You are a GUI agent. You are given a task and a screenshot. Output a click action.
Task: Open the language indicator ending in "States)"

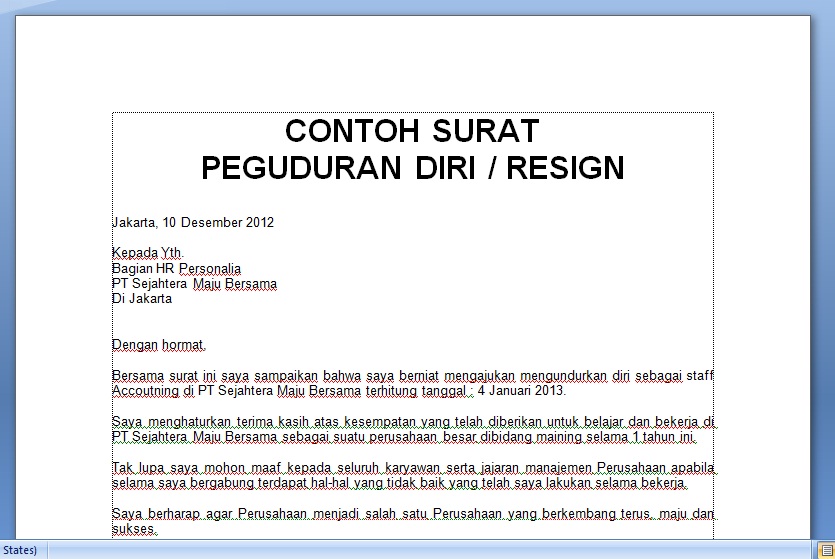coord(20,550)
